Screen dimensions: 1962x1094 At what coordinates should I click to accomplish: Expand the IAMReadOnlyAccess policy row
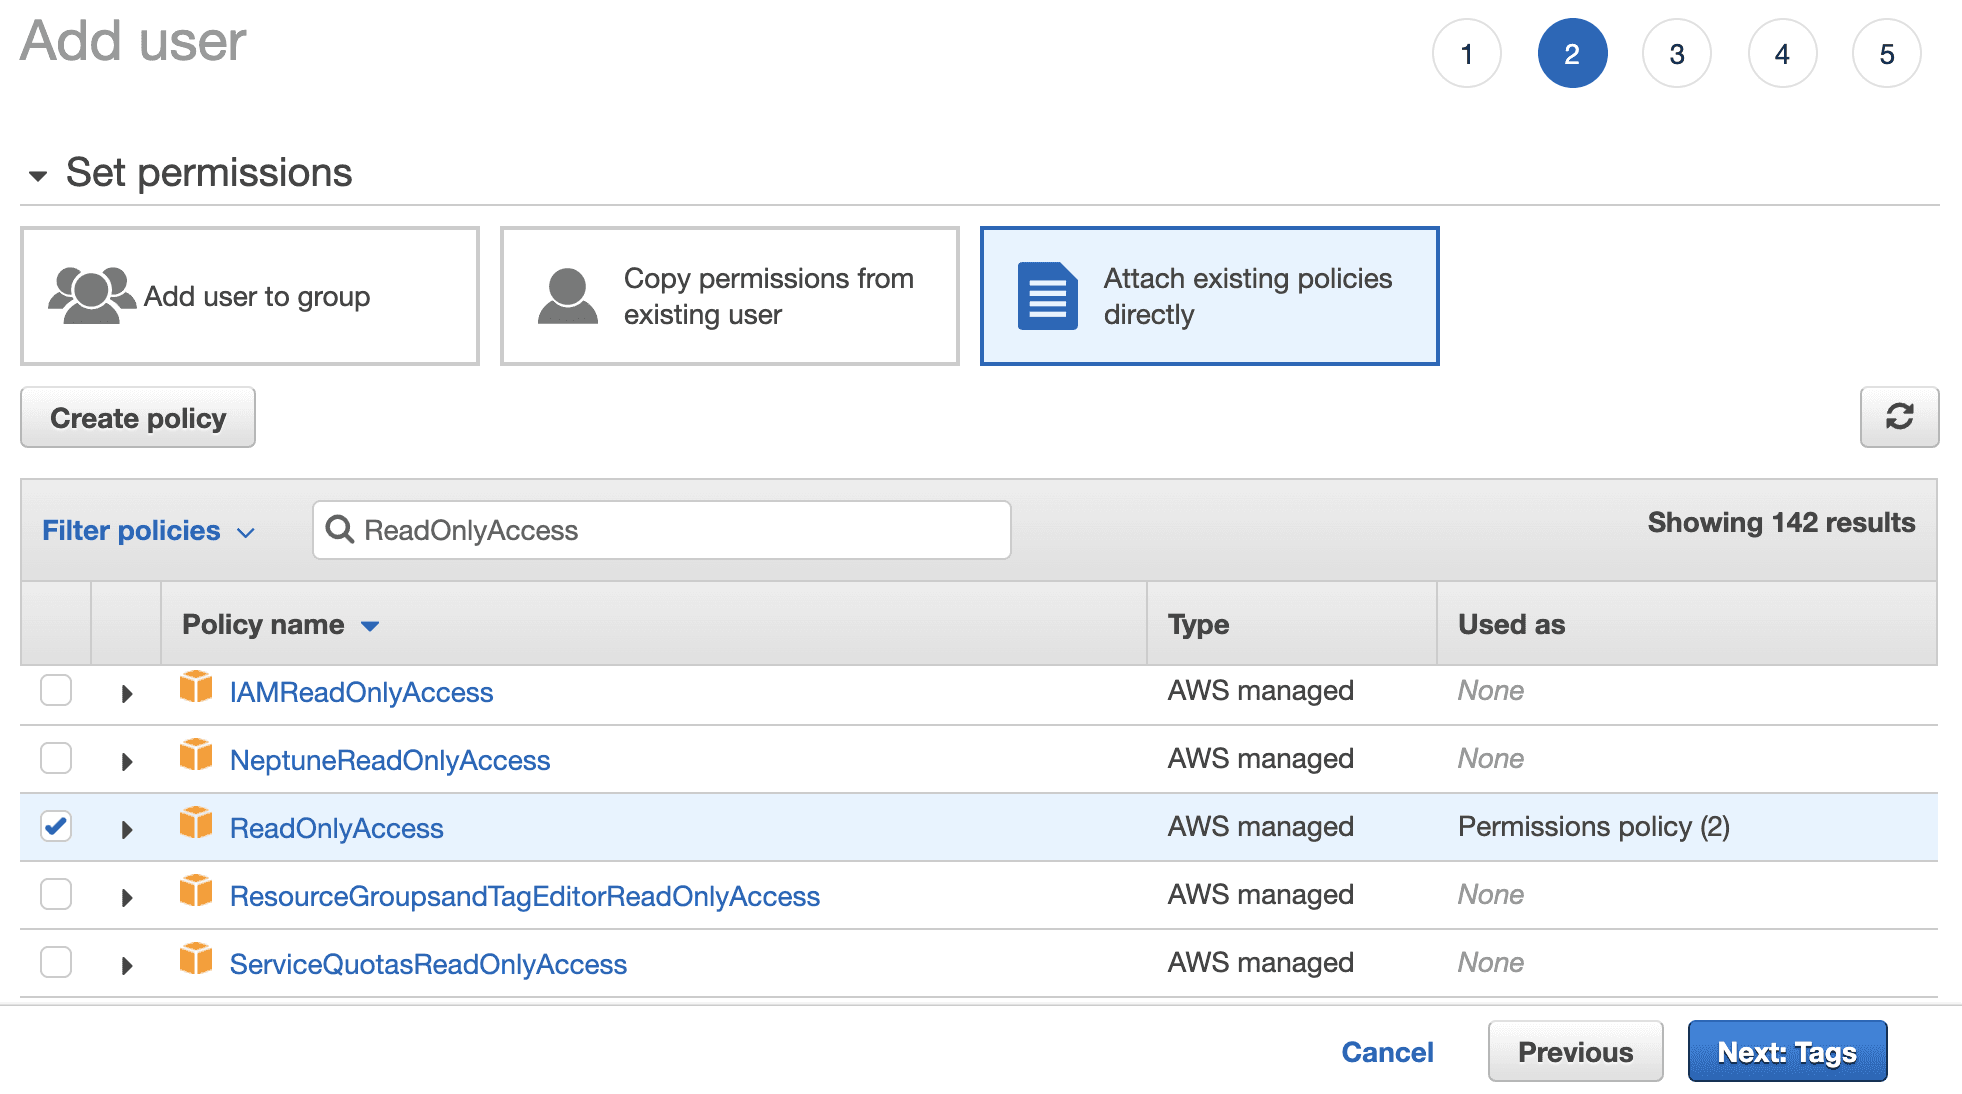[x=127, y=693]
